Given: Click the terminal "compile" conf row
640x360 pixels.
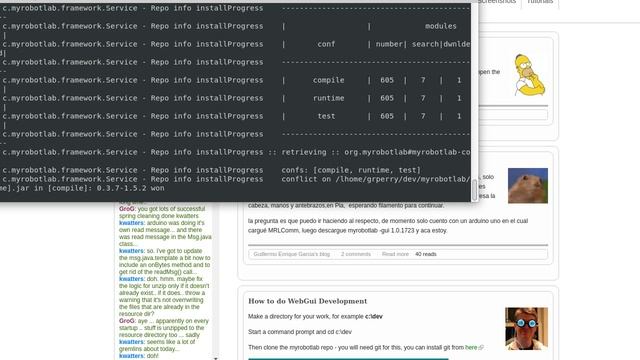Looking at the screenshot, I should pos(236,80).
